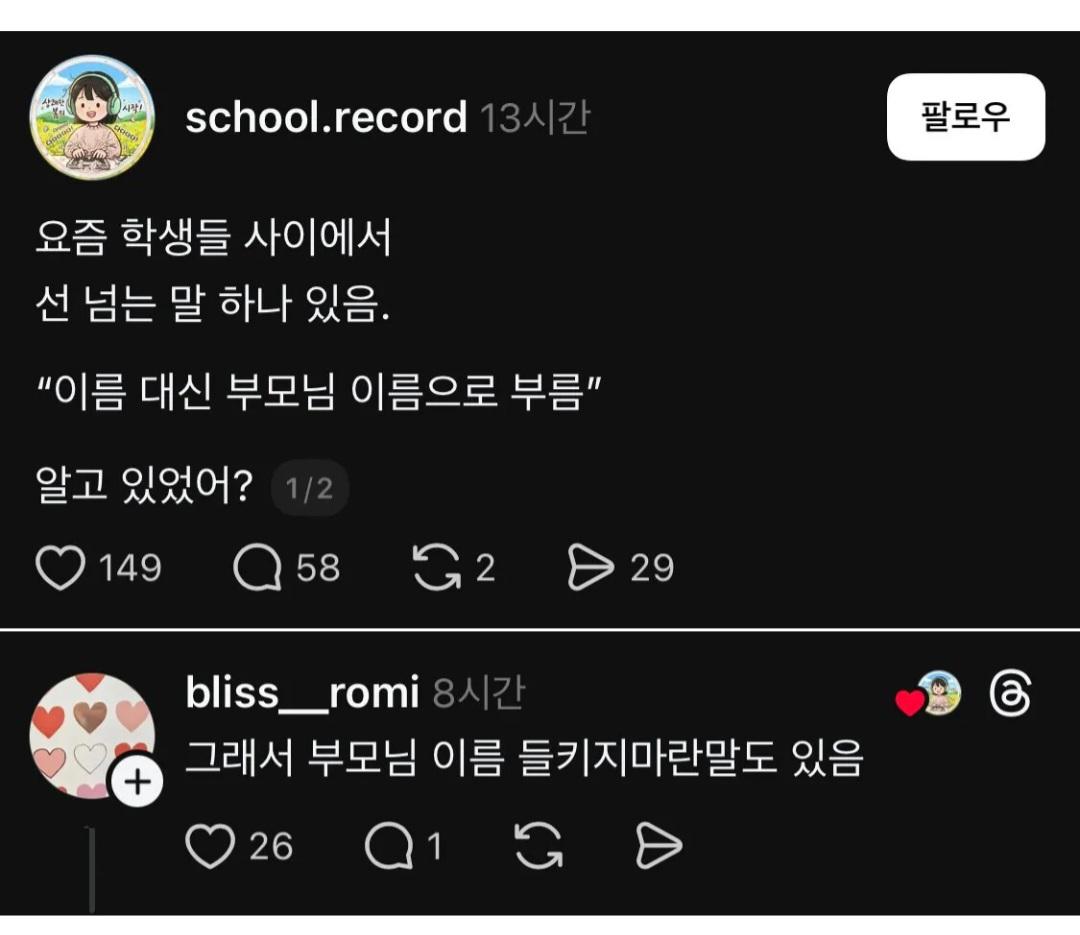Open the 13시간 post timestamp
1080x935 pixels.
coord(535,118)
